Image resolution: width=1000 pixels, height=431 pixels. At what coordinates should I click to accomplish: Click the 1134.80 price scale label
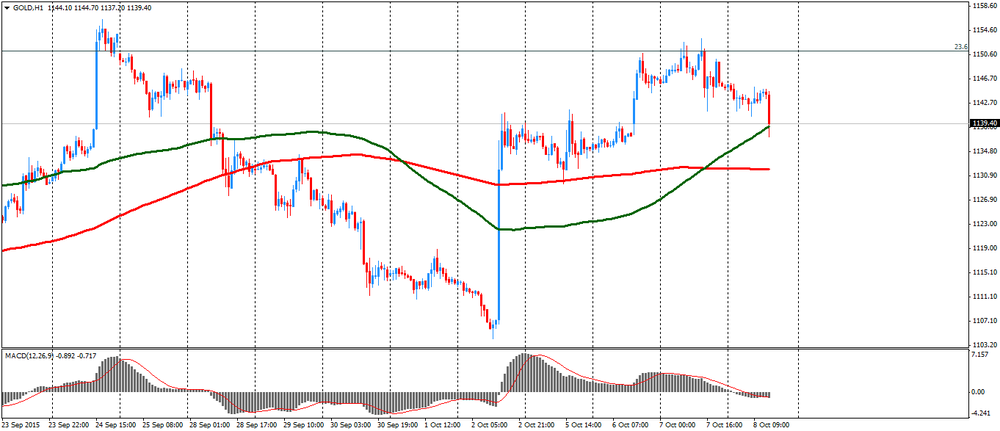click(x=983, y=151)
